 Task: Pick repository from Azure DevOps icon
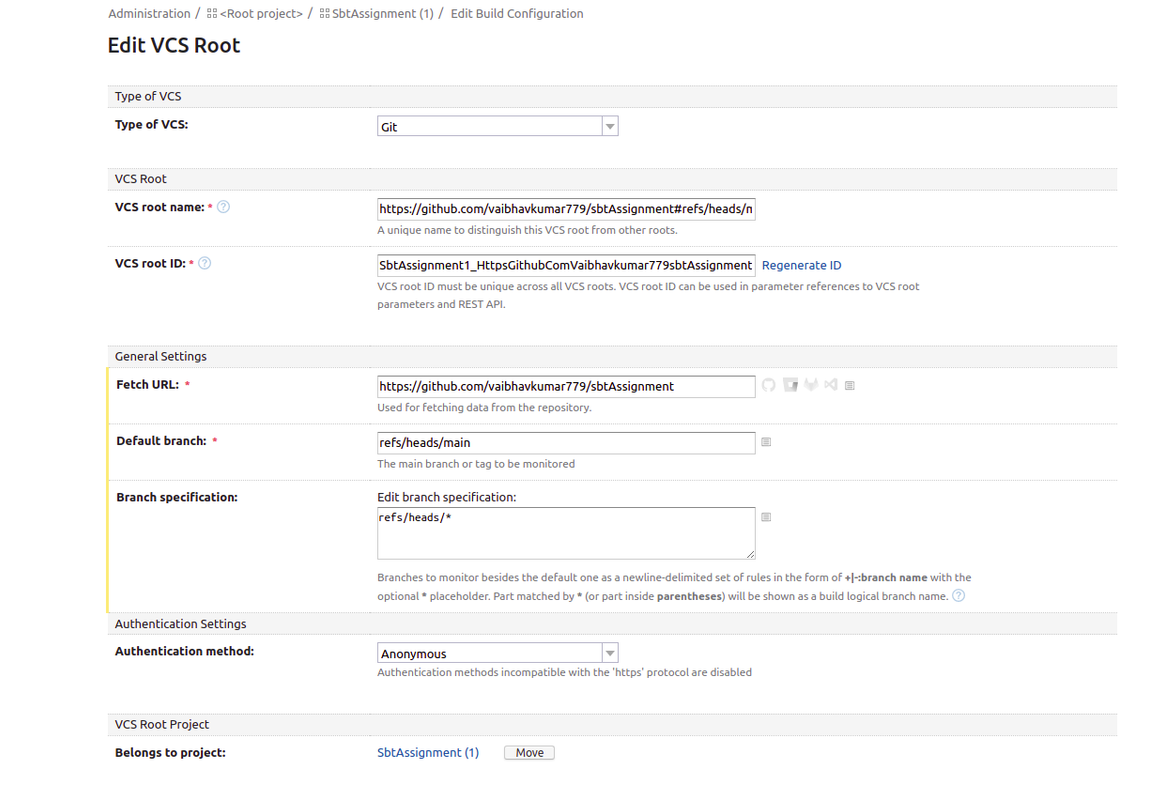pyautogui.click(x=830, y=385)
